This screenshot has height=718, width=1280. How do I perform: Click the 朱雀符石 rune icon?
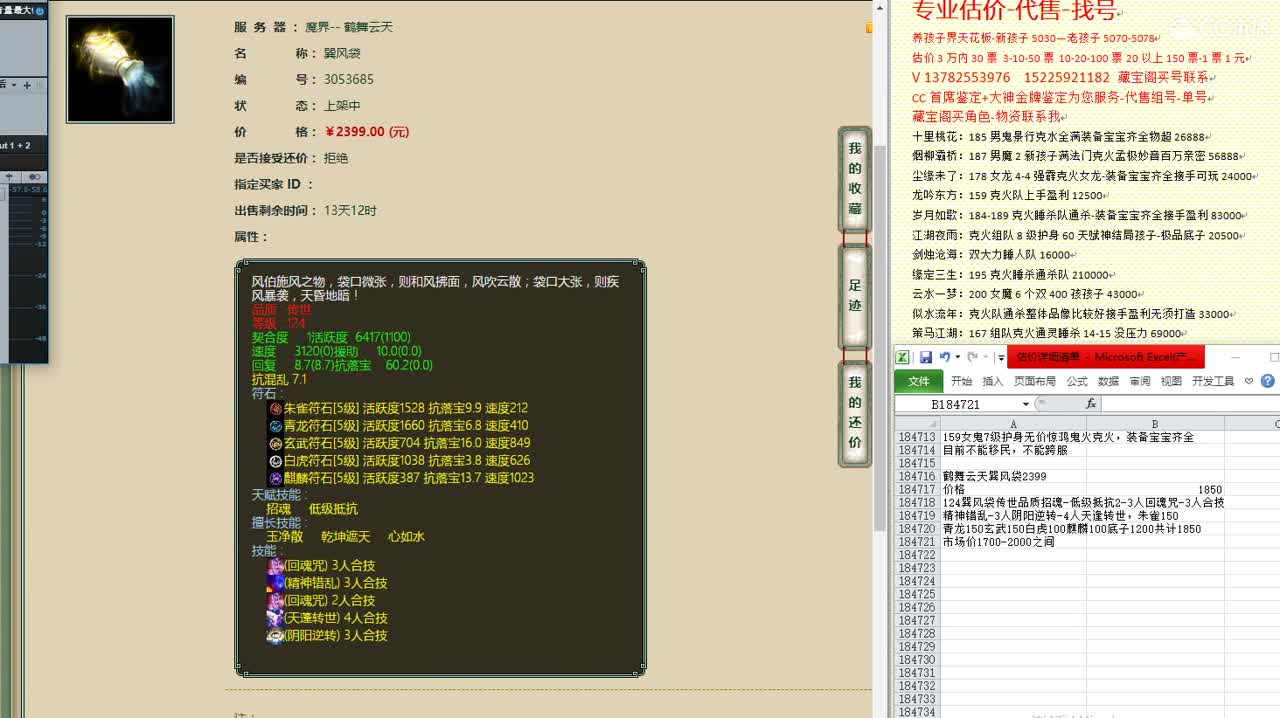pyautogui.click(x=276, y=408)
